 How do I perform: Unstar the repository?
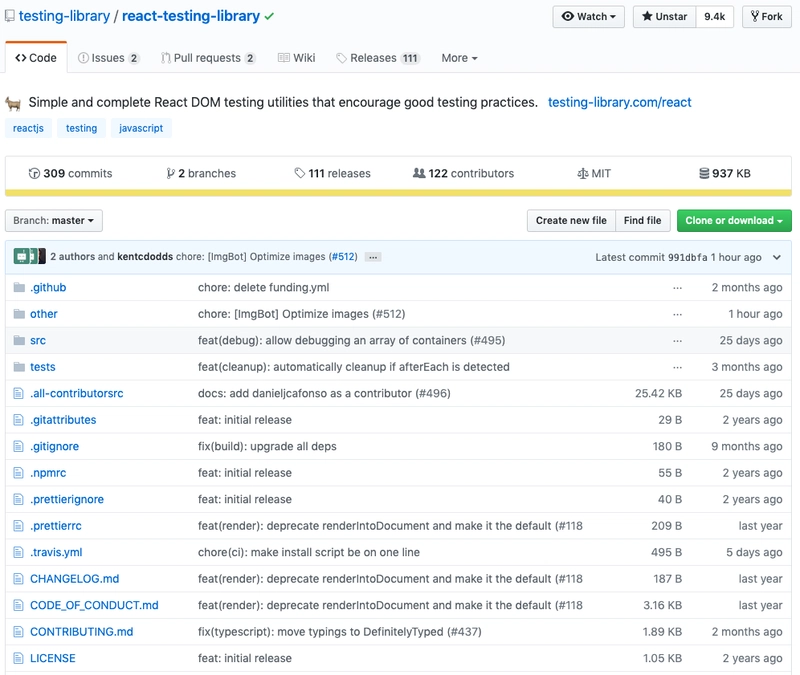(664, 17)
